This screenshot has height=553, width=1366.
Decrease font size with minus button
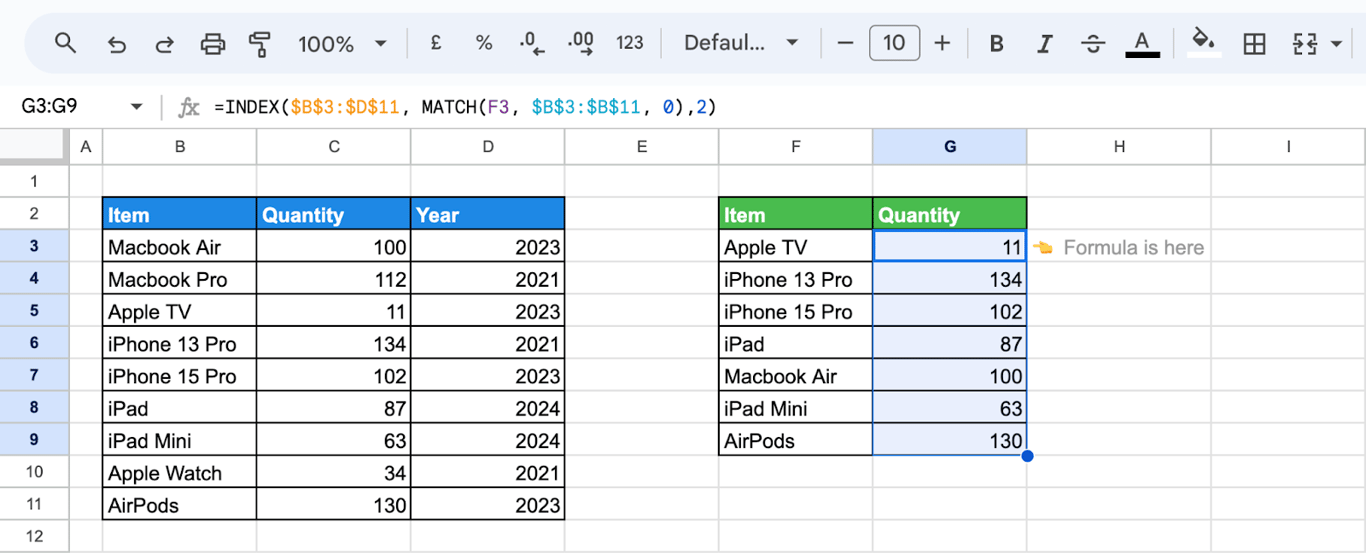coord(846,43)
